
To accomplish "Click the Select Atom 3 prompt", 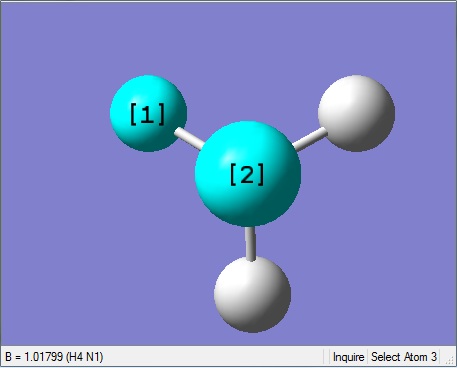I will point(404,357).
